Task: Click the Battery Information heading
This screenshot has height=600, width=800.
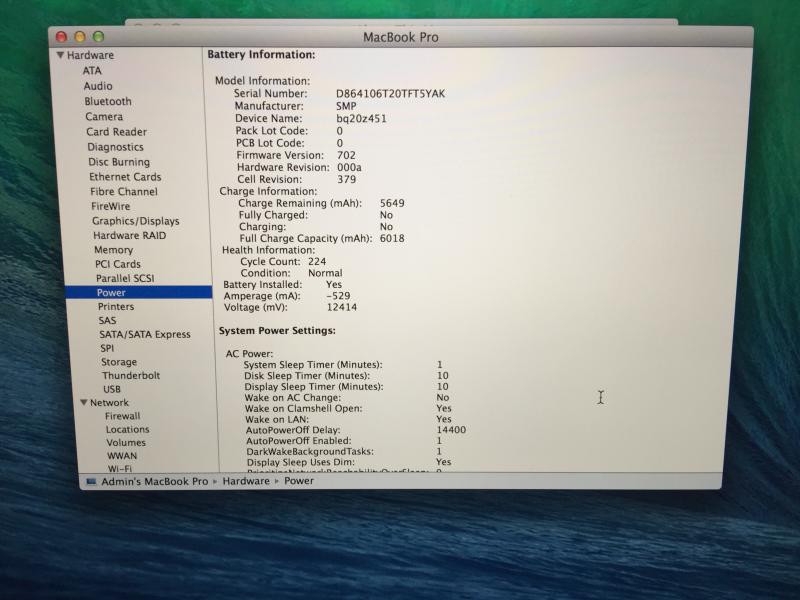Action: (x=261, y=55)
